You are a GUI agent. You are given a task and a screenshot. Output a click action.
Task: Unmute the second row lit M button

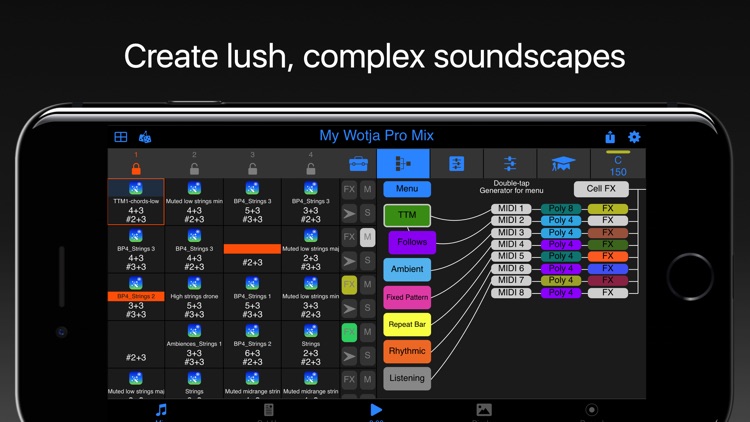click(x=367, y=237)
